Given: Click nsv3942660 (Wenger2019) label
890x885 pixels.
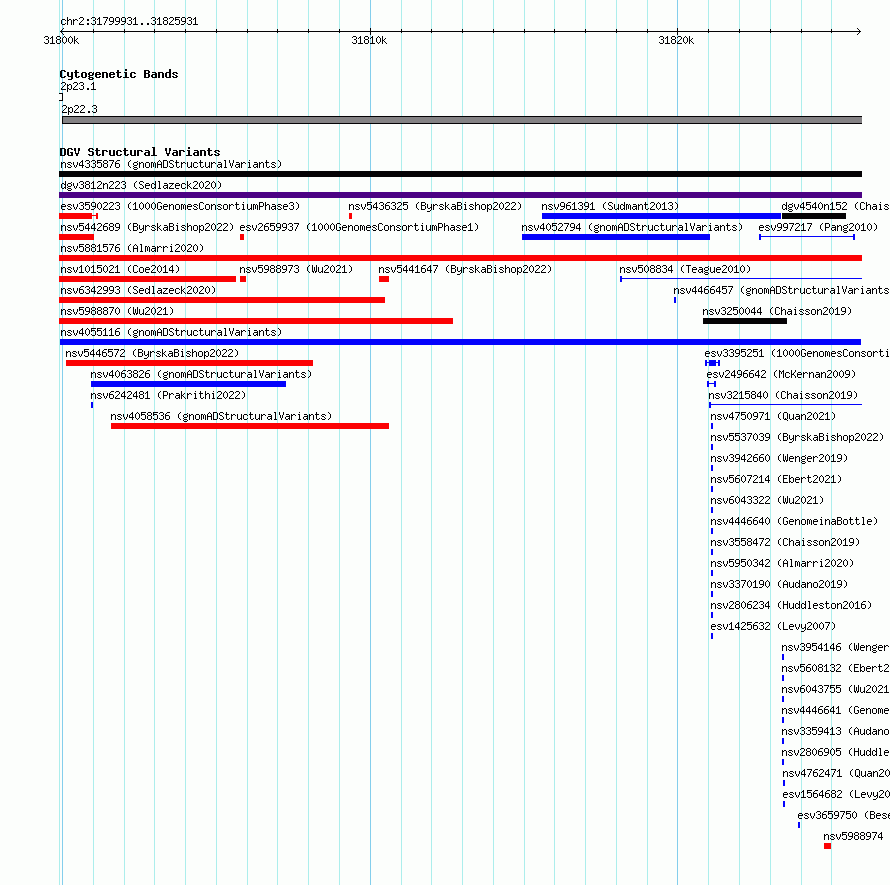Looking at the screenshot, I should 779,459.
